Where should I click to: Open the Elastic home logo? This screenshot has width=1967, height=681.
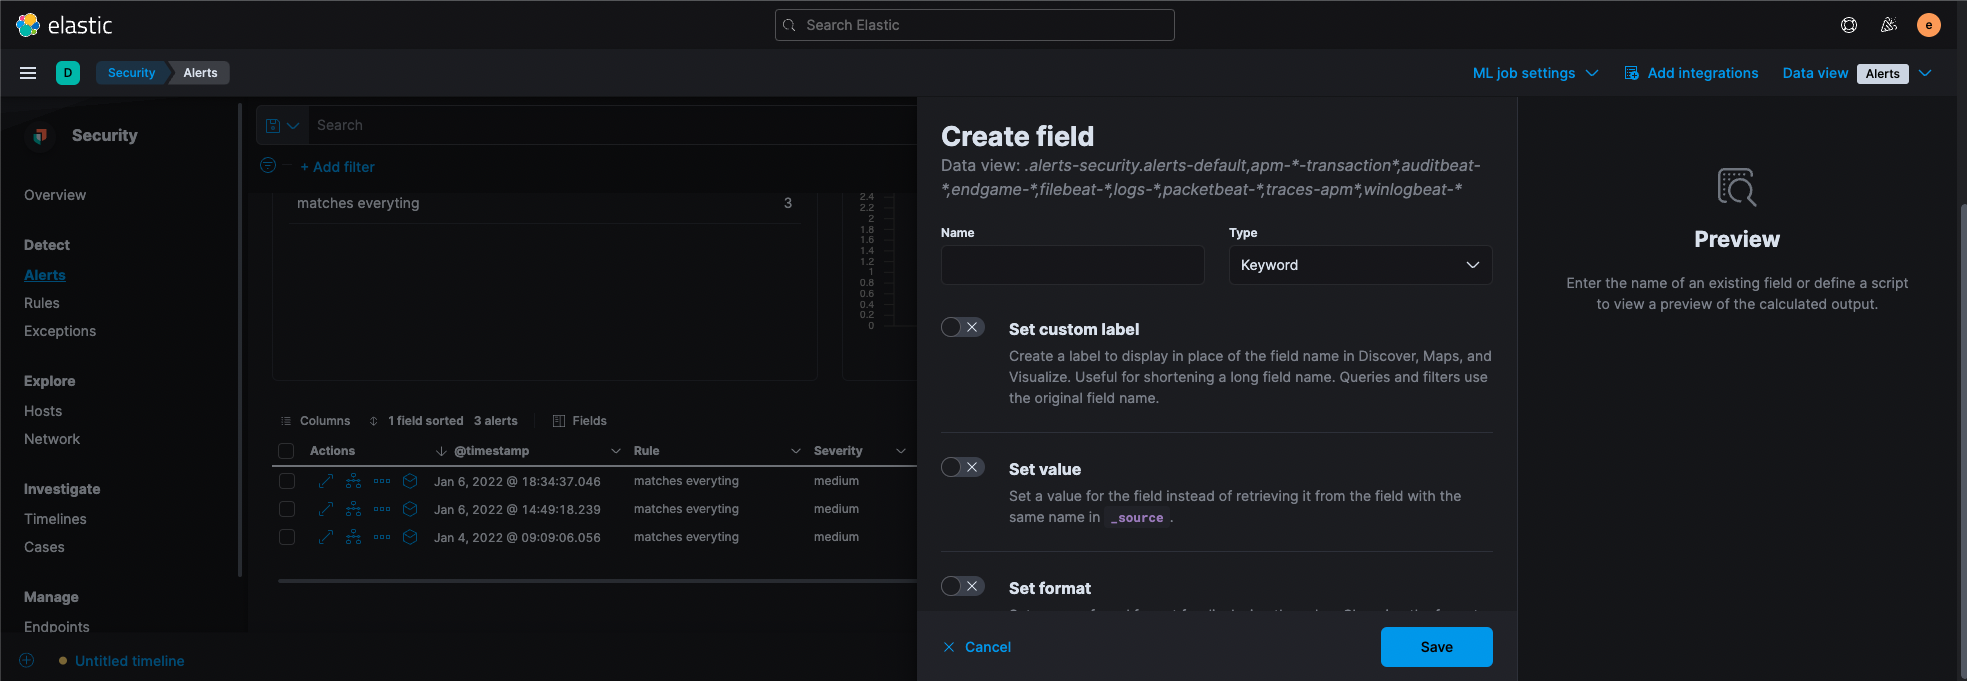64,25
